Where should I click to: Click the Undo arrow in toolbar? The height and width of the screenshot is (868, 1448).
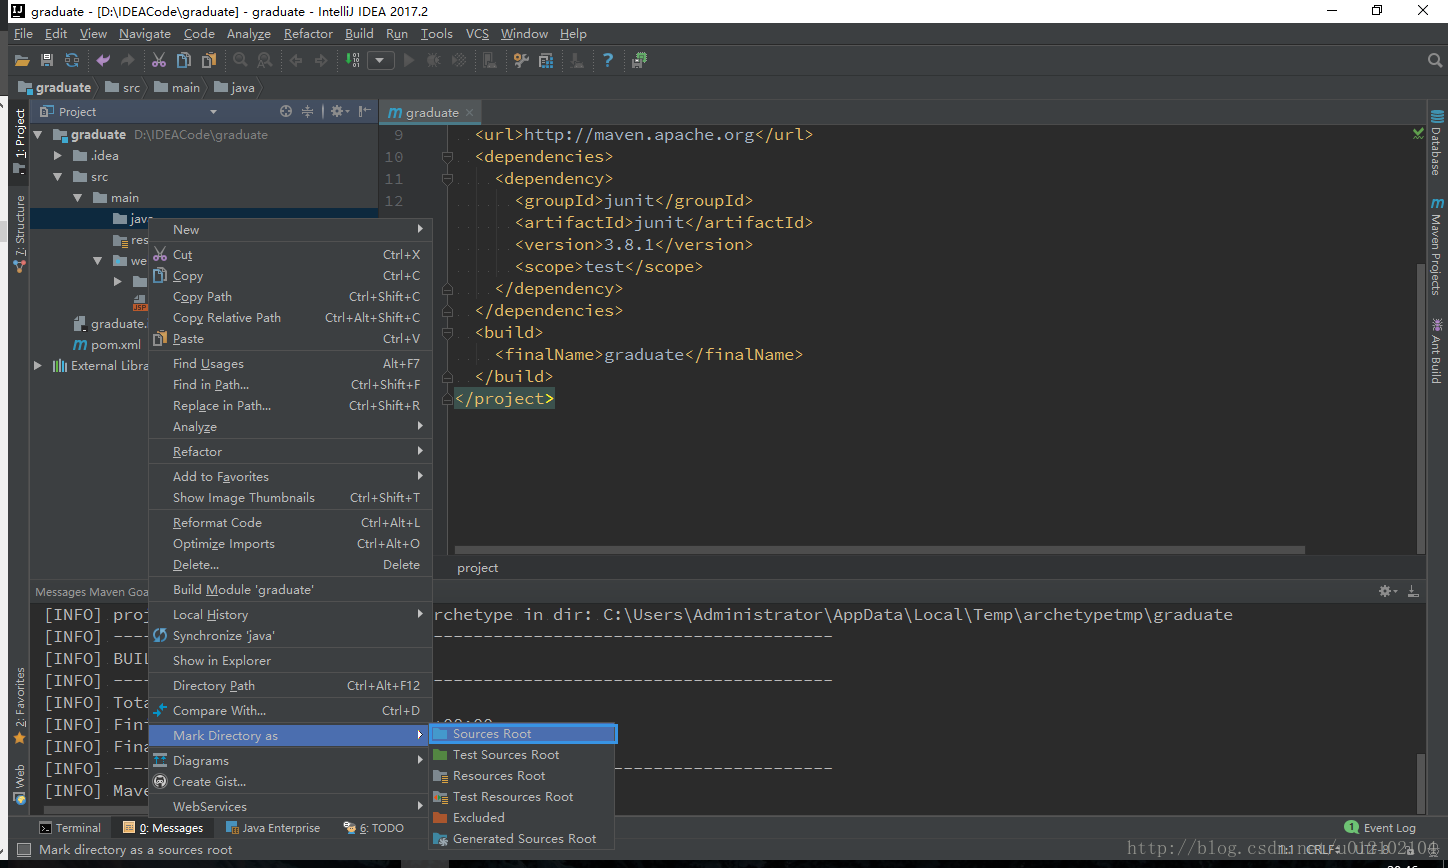click(103, 61)
